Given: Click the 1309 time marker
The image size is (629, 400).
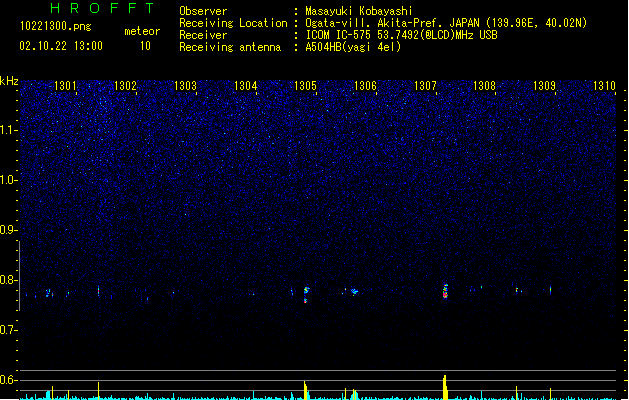Looking at the screenshot, I should point(544,86).
